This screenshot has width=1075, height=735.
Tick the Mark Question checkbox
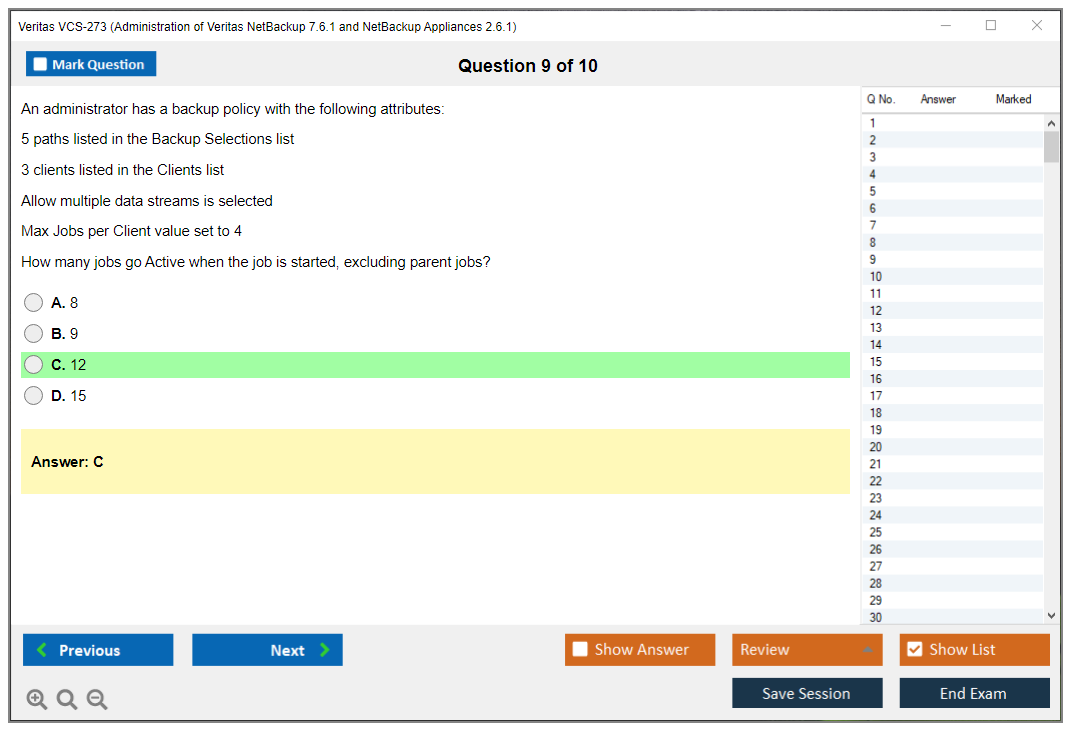coord(40,64)
